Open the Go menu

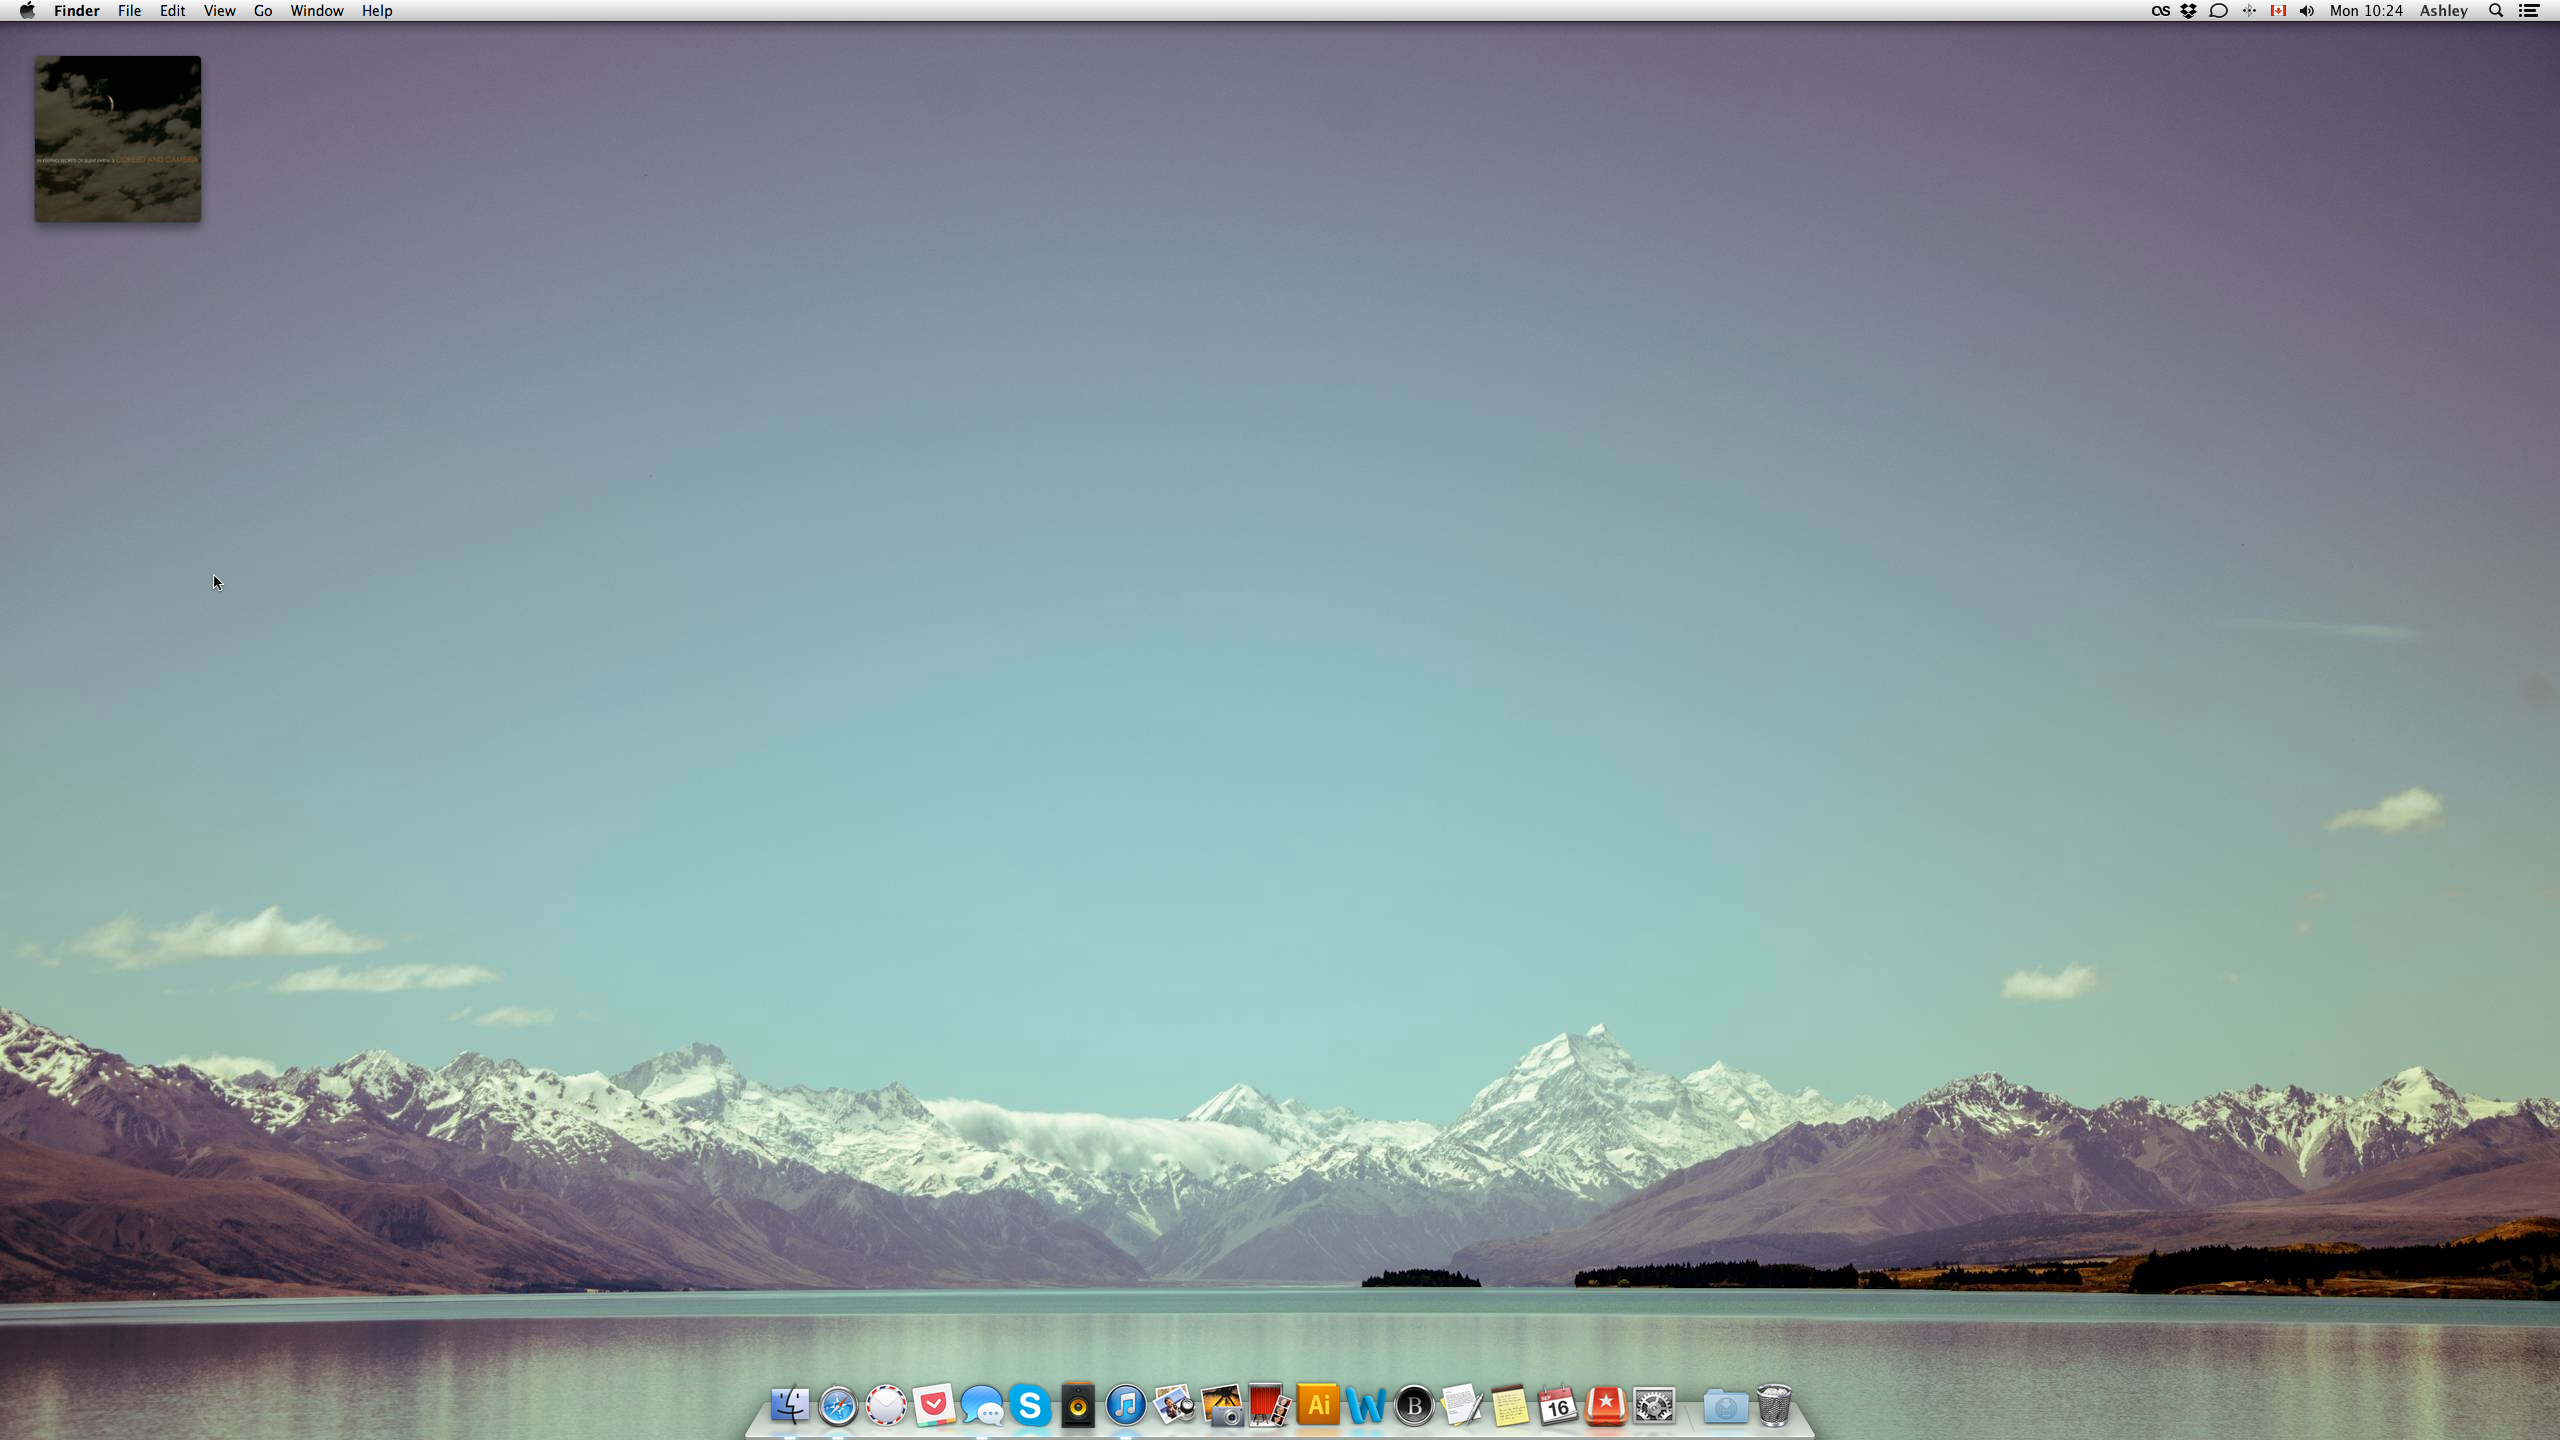(x=263, y=11)
